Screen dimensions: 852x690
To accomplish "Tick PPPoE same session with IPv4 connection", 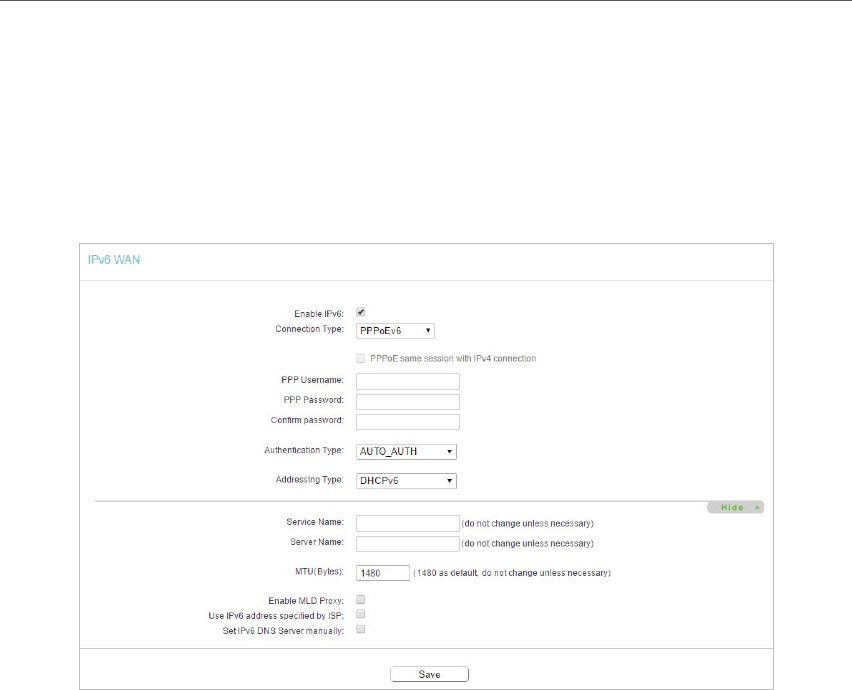I will coord(360,358).
